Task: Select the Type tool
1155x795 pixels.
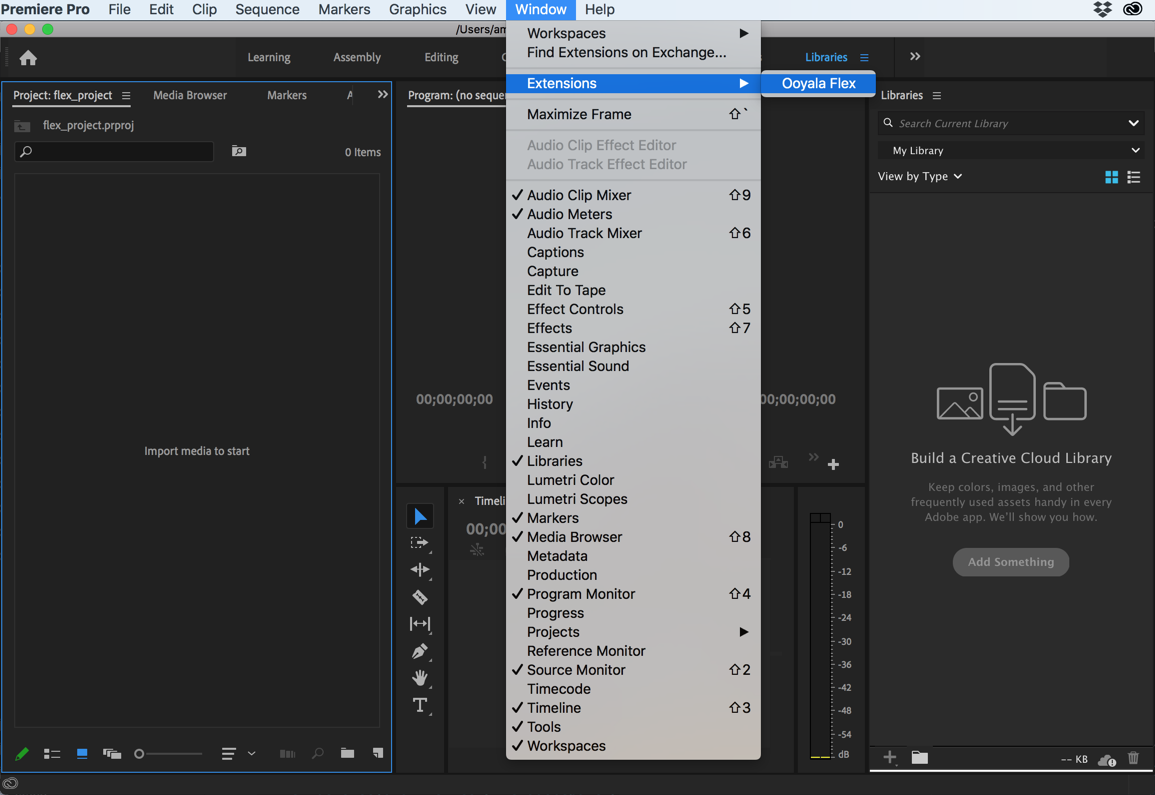Action: 420,705
